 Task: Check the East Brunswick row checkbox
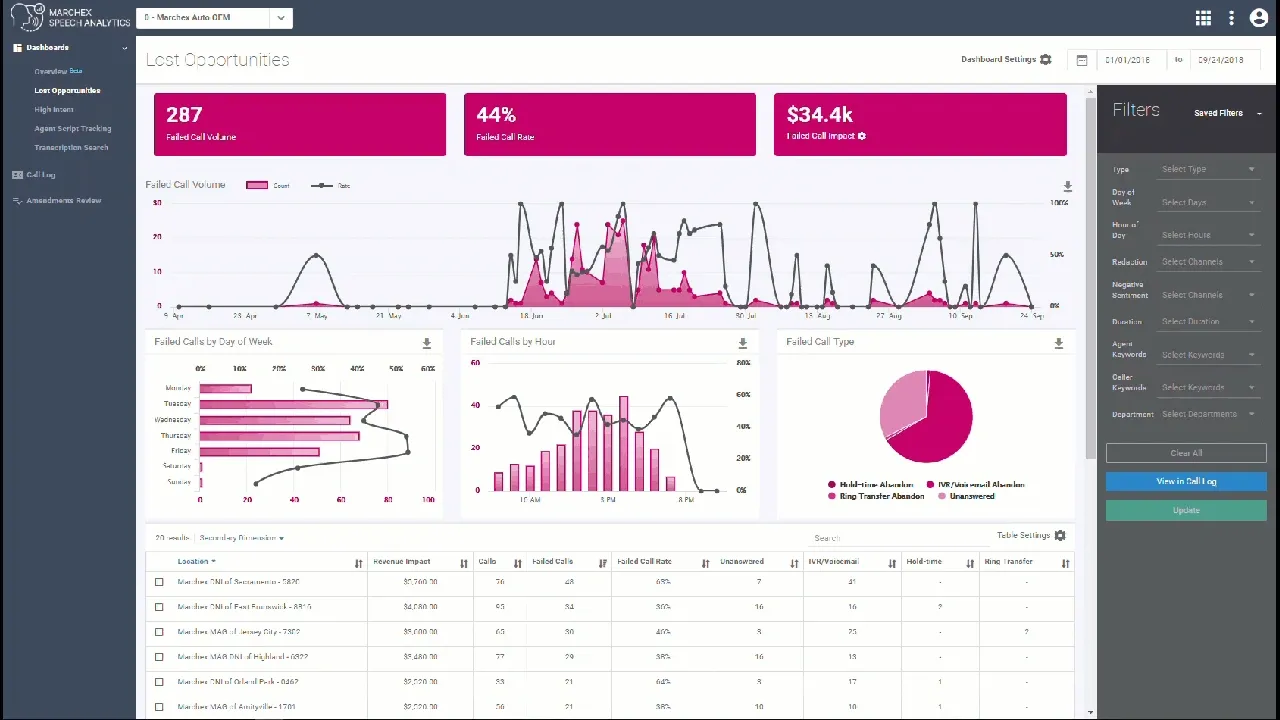(x=159, y=607)
